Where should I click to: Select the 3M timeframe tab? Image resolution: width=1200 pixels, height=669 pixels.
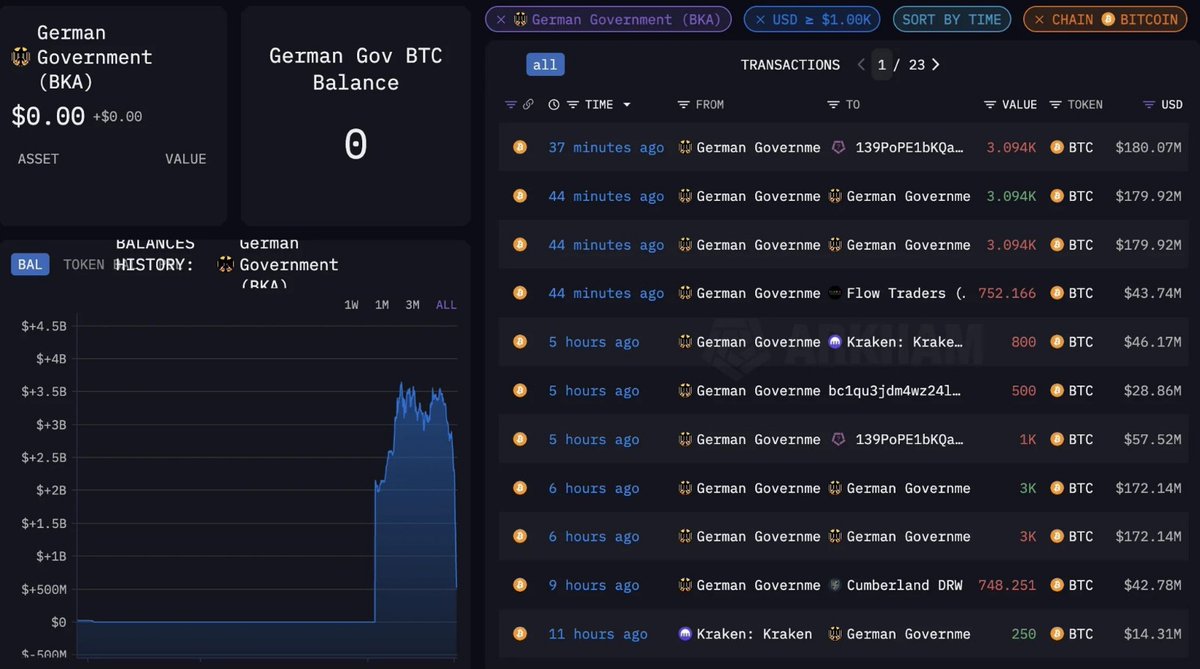click(412, 305)
